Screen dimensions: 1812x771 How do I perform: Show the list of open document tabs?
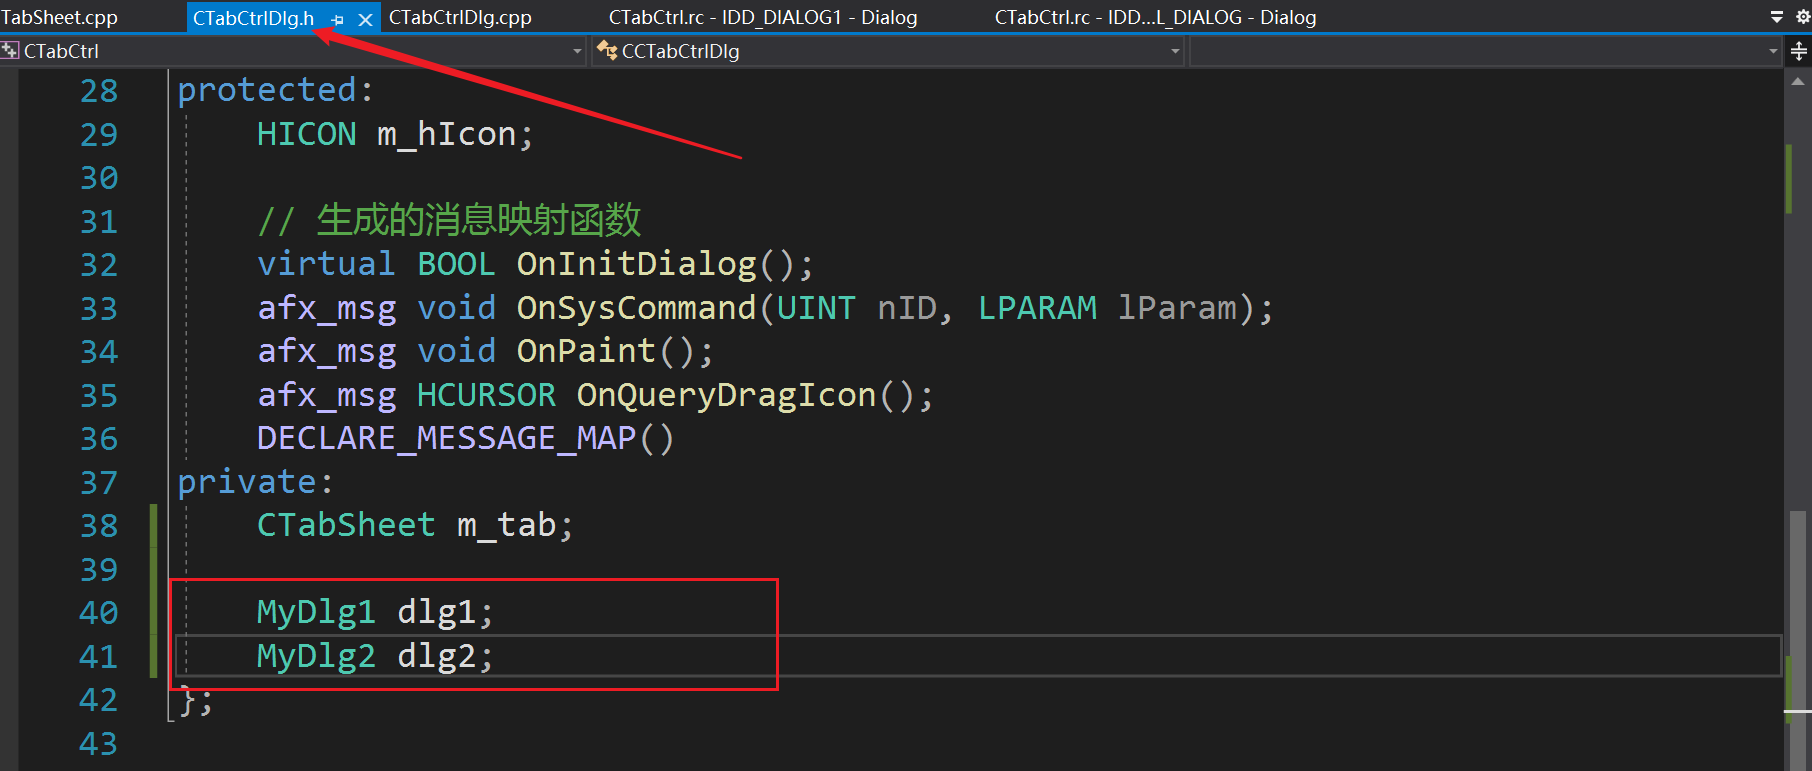click(1776, 17)
